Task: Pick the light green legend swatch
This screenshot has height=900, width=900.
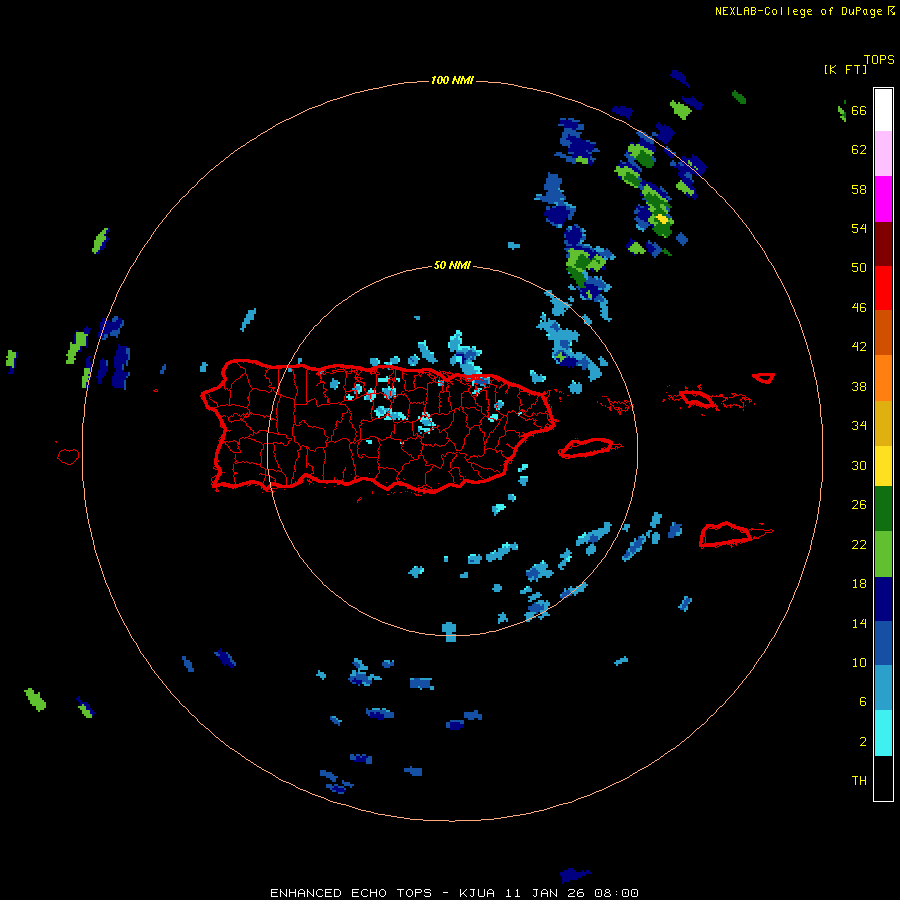Action: click(x=883, y=554)
